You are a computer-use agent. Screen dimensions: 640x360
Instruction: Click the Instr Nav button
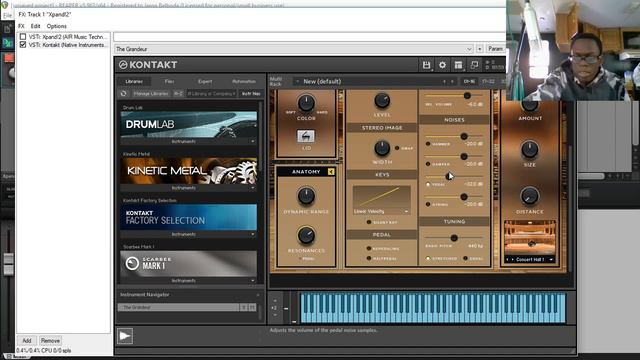[x=251, y=93]
